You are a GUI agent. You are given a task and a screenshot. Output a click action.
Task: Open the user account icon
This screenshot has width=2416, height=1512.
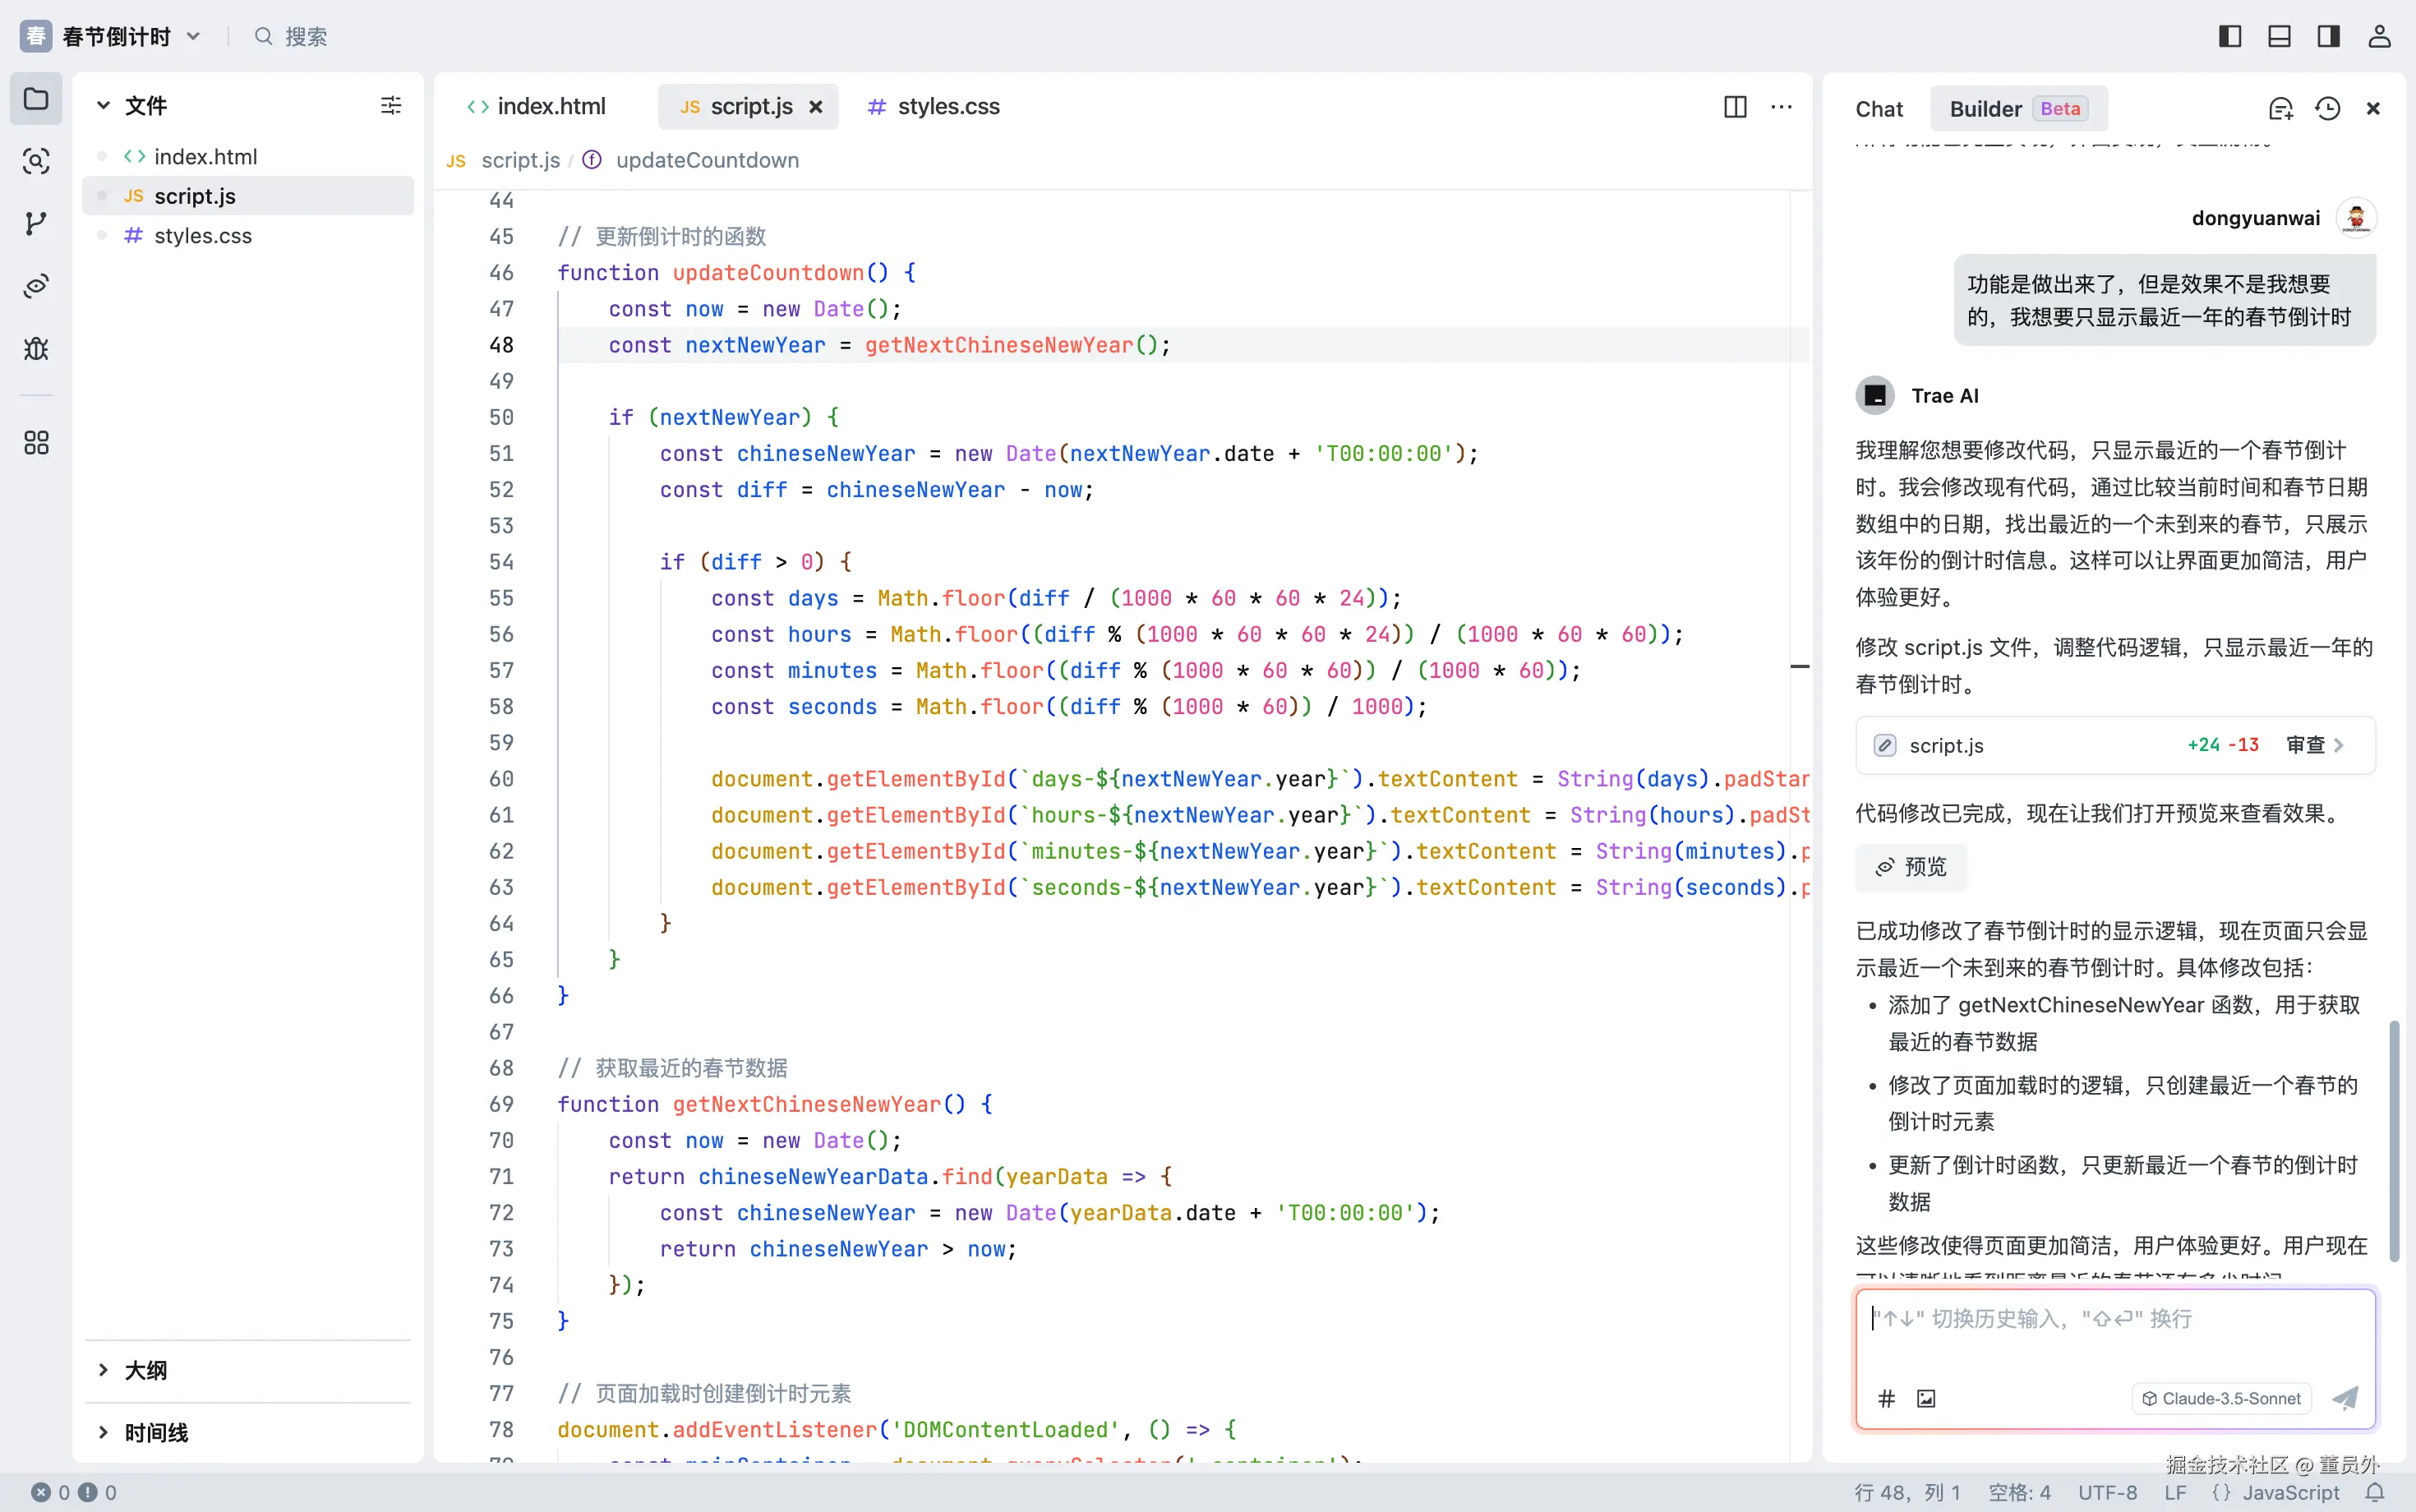(2379, 37)
